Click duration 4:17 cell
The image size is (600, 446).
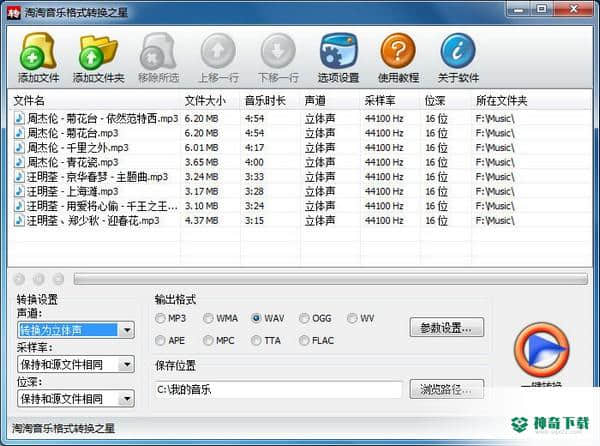click(254, 148)
